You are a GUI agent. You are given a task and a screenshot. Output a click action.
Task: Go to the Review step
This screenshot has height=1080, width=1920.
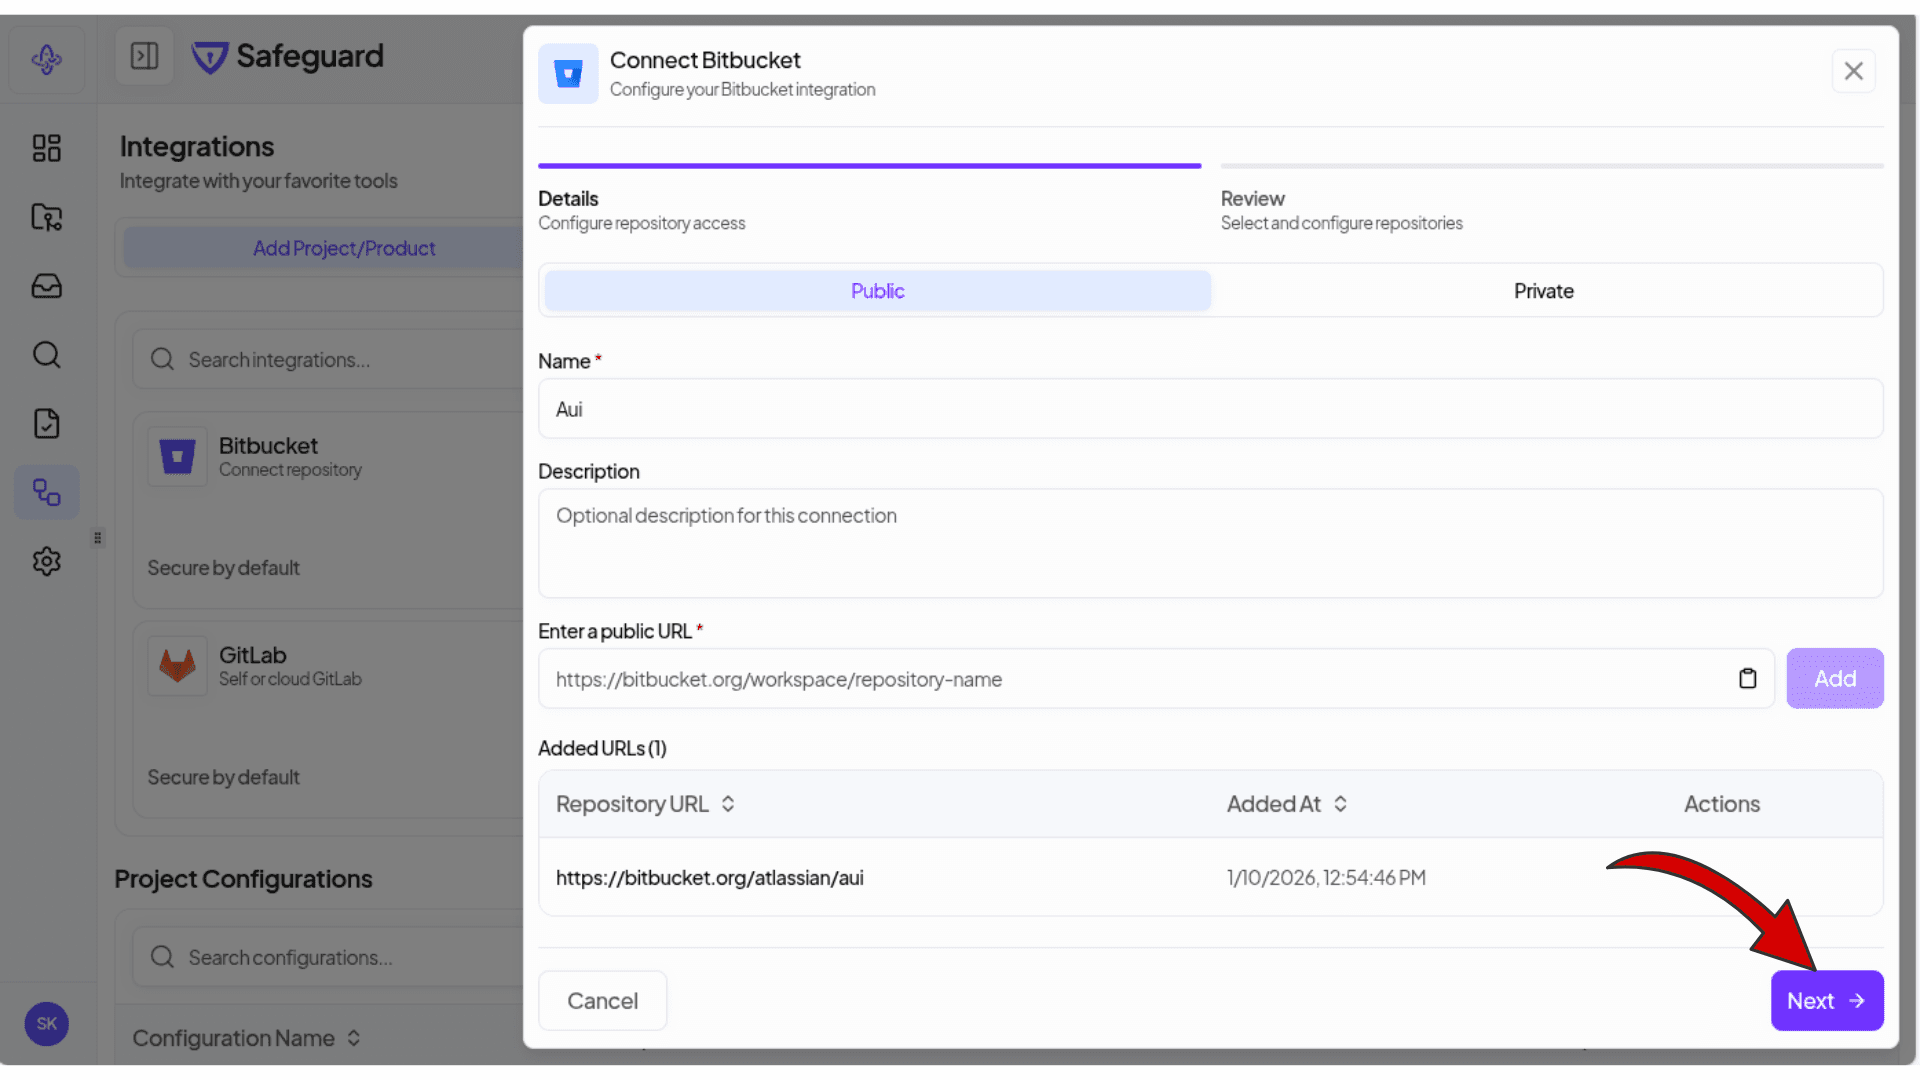tap(1253, 199)
